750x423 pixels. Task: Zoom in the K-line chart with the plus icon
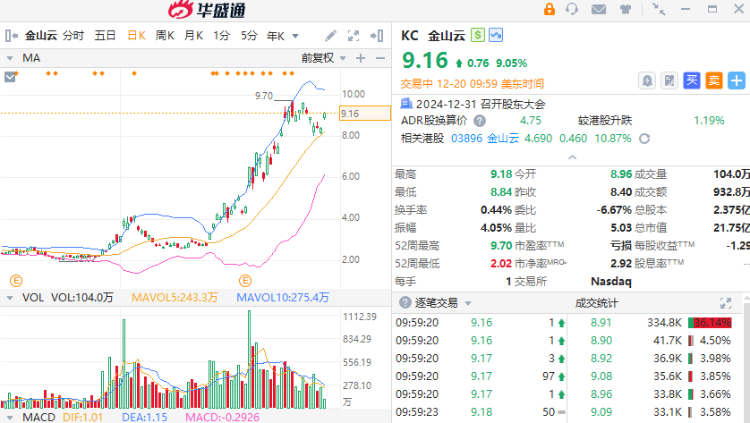coord(361,58)
